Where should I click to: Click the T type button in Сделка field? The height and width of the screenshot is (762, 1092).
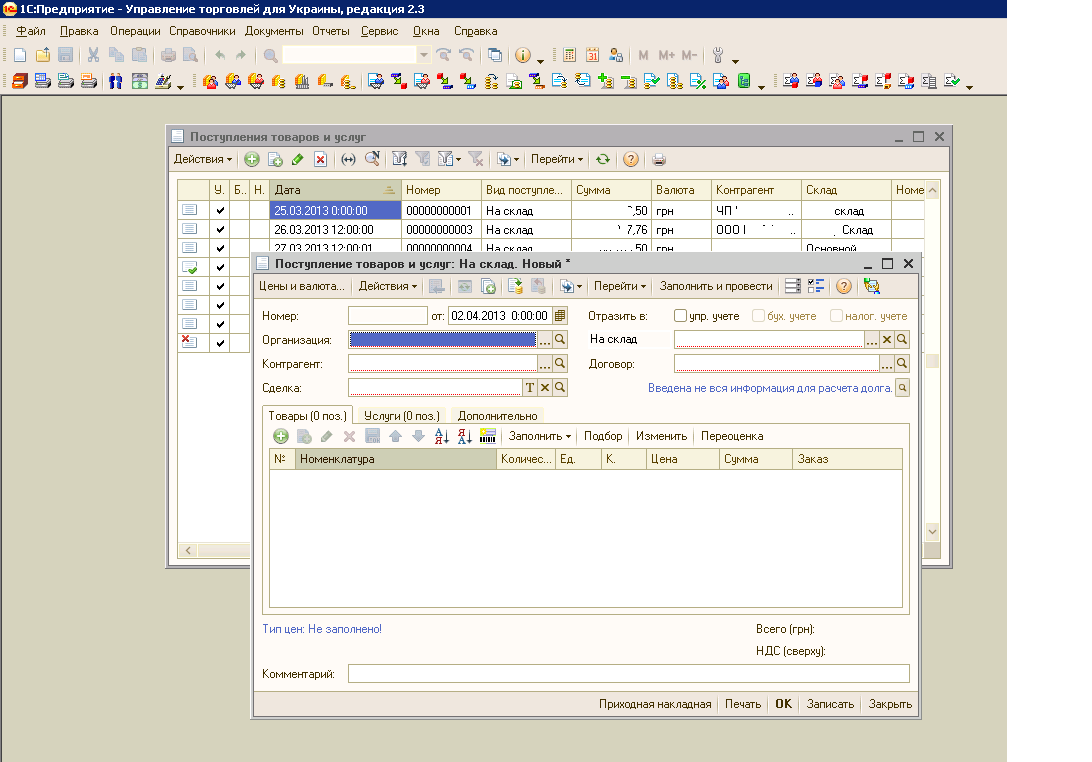[x=530, y=387]
